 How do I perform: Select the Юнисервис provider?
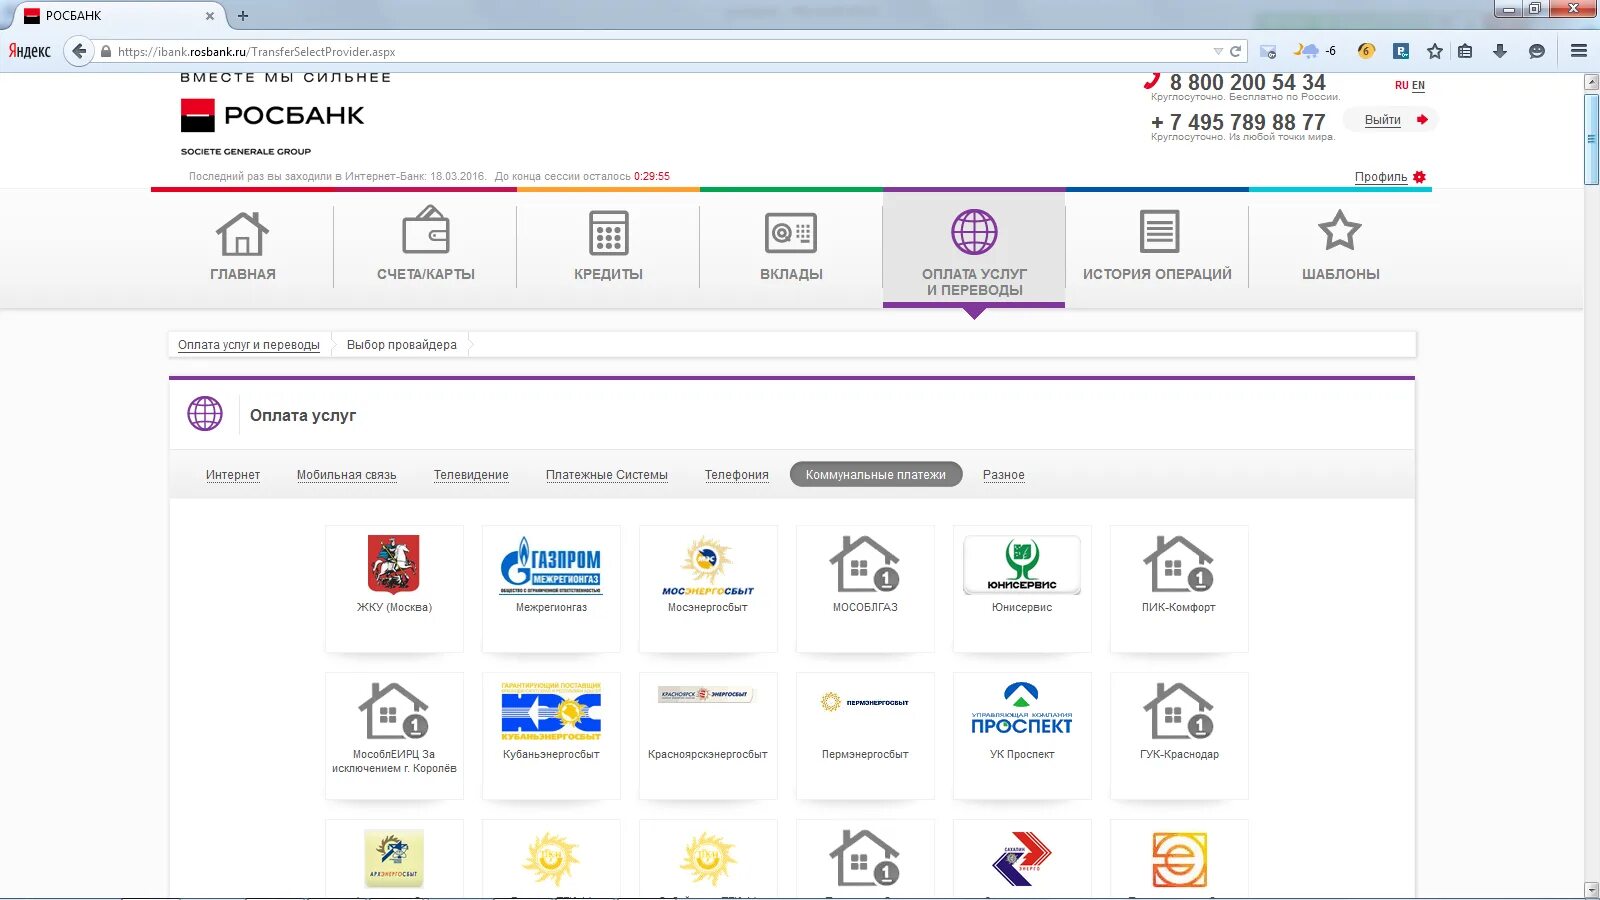click(1022, 589)
